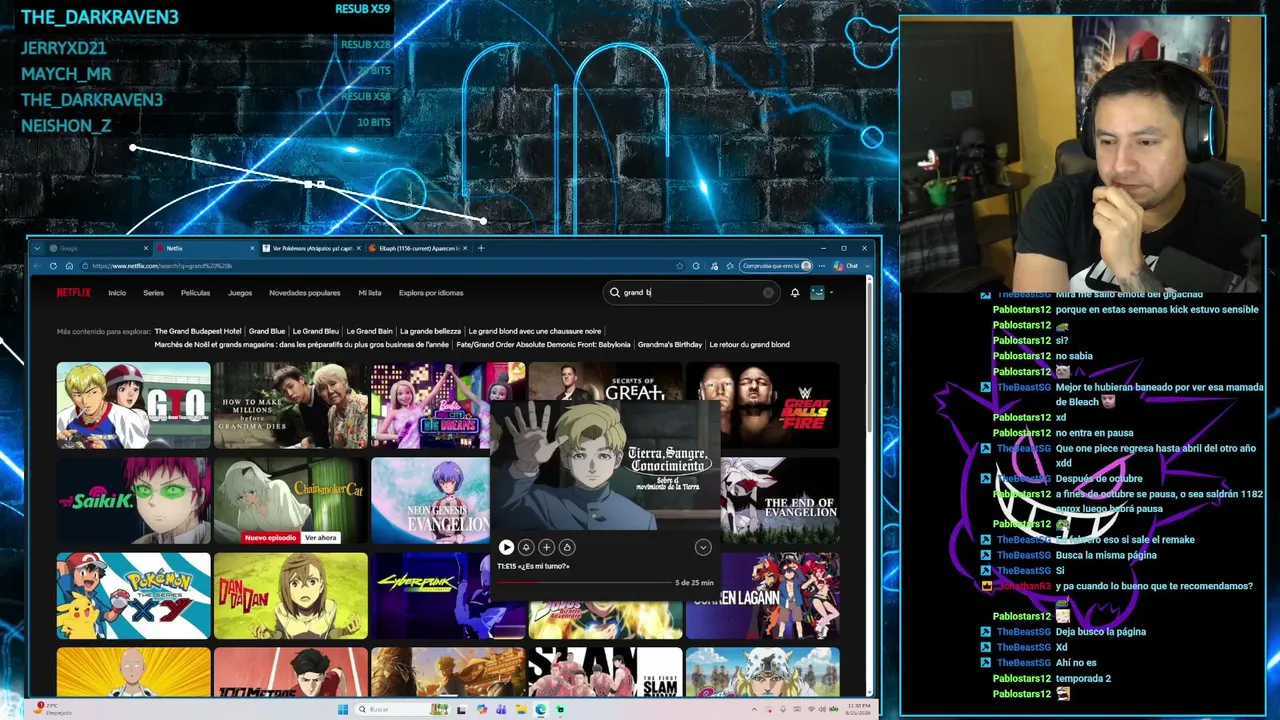1280x720 pixels.
Task: Add previewed title to My List
Action: click(x=546, y=547)
